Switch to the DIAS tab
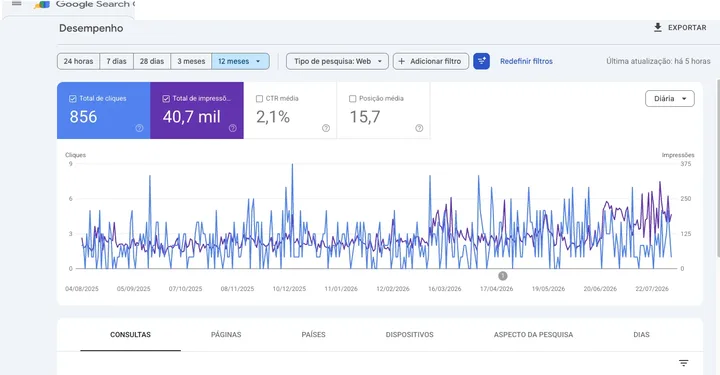The width and height of the screenshot is (720, 375). tap(641, 335)
